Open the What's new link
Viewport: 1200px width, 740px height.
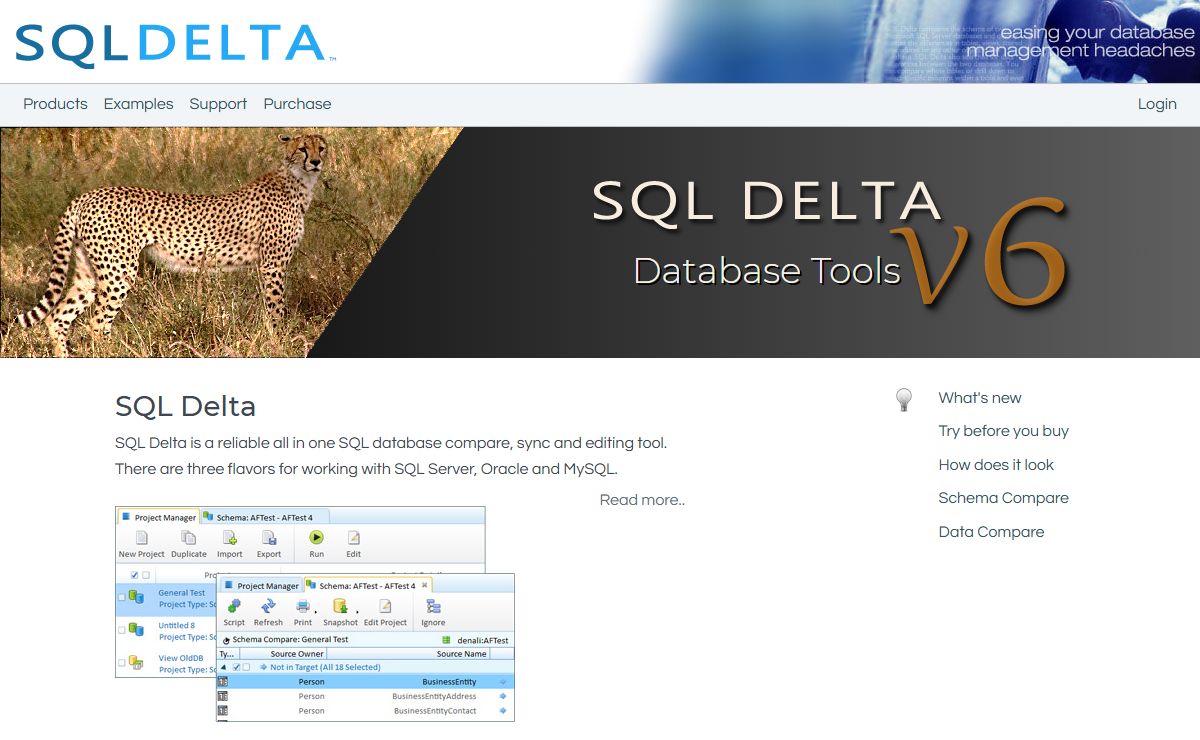point(980,398)
